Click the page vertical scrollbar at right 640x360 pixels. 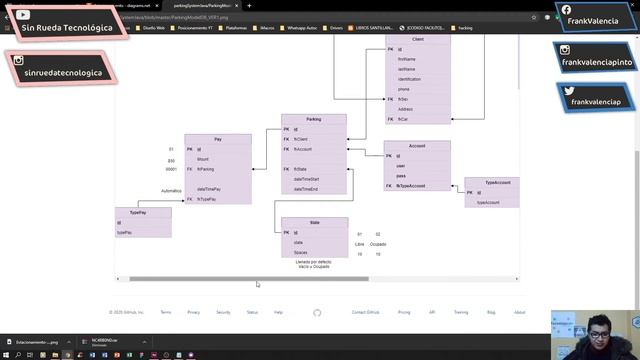coord(638,229)
